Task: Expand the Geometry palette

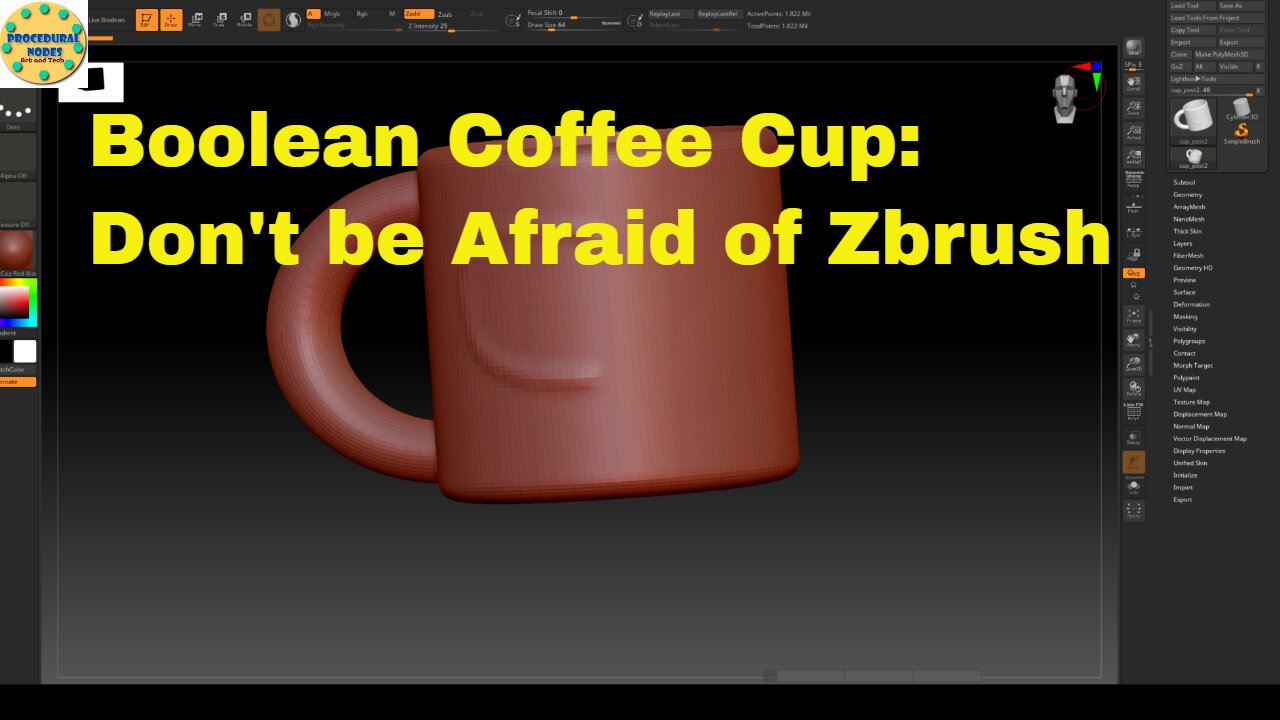Action: [1188, 195]
